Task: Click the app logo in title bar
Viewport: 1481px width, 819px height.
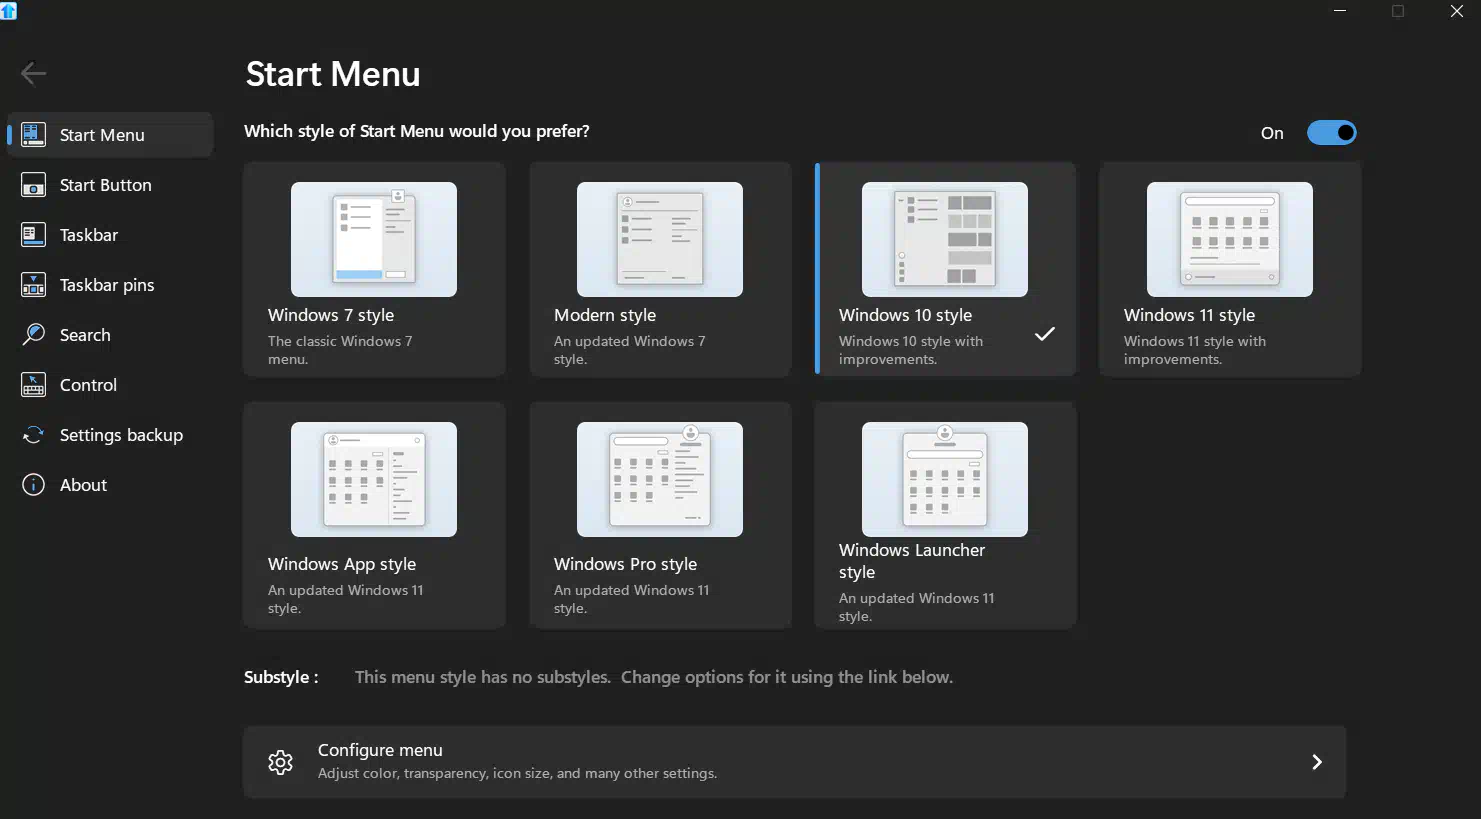Action: (9, 10)
